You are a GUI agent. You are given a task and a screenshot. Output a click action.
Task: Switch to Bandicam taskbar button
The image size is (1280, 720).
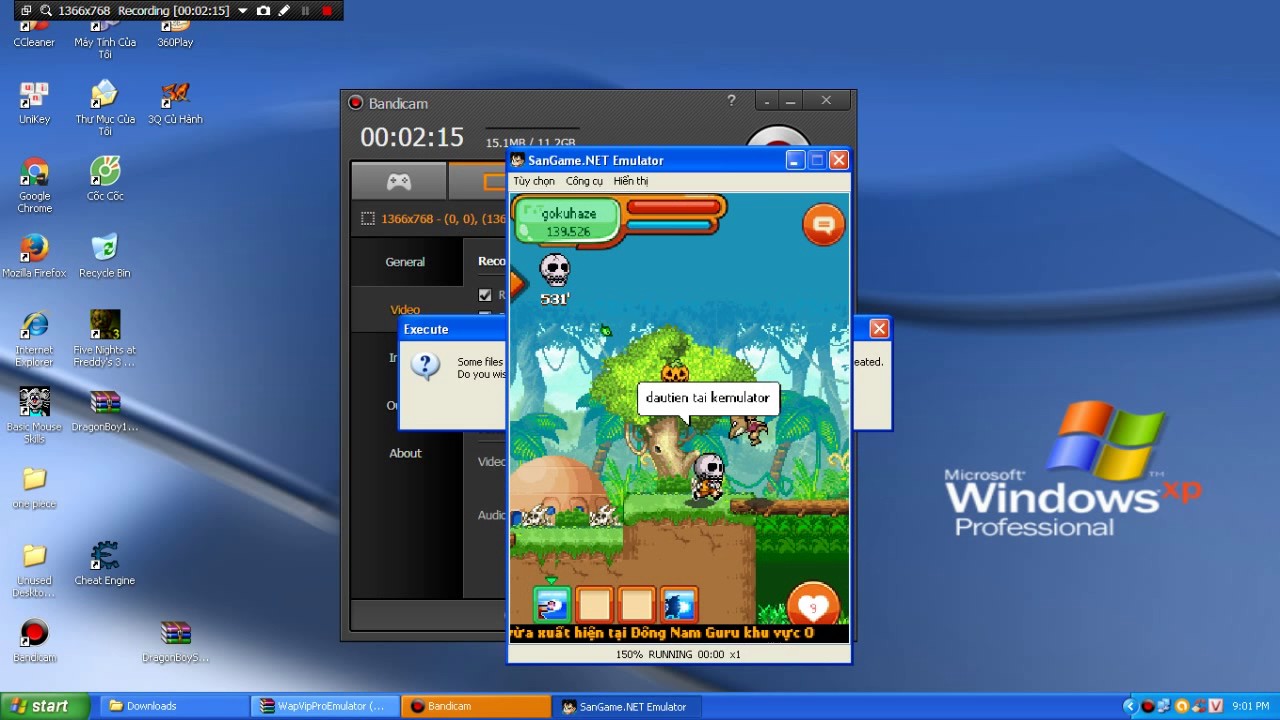pyautogui.click(x=475, y=706)
